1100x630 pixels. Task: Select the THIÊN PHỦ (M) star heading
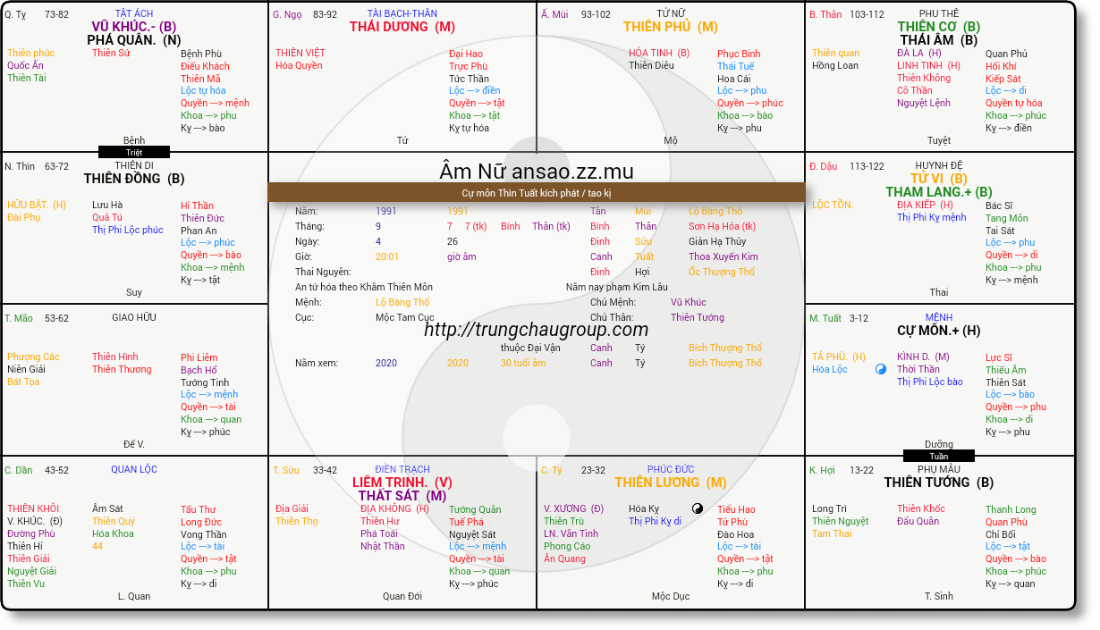coord(670,27)
